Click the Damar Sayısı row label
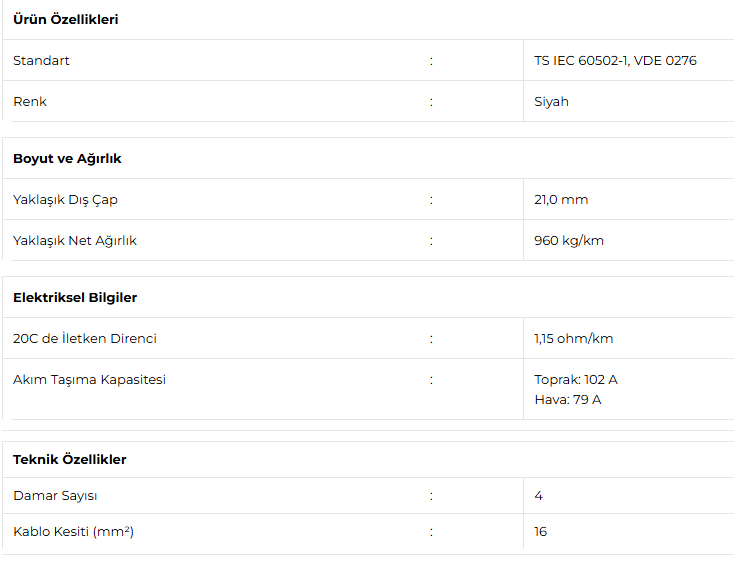 click(x=55, y=496)
